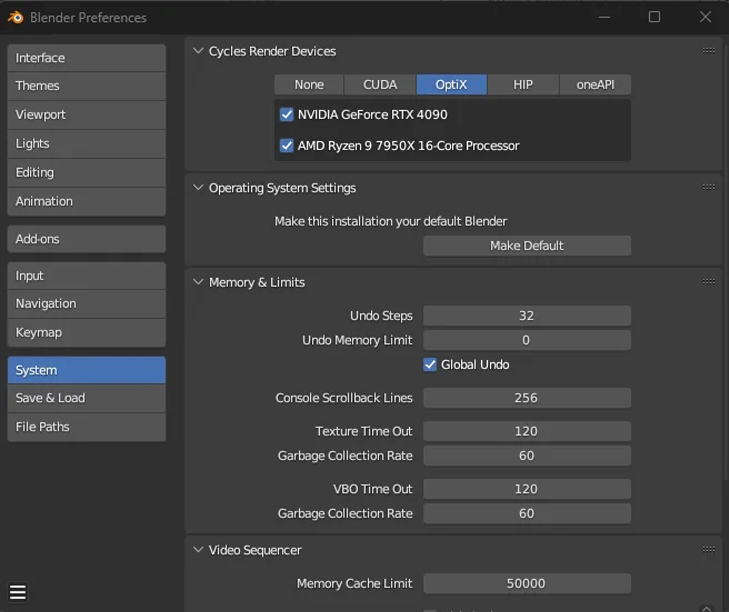This screenshot has height=612, width=729.
Task: Open the hamburger preferences menu
Action: point(17,593)
